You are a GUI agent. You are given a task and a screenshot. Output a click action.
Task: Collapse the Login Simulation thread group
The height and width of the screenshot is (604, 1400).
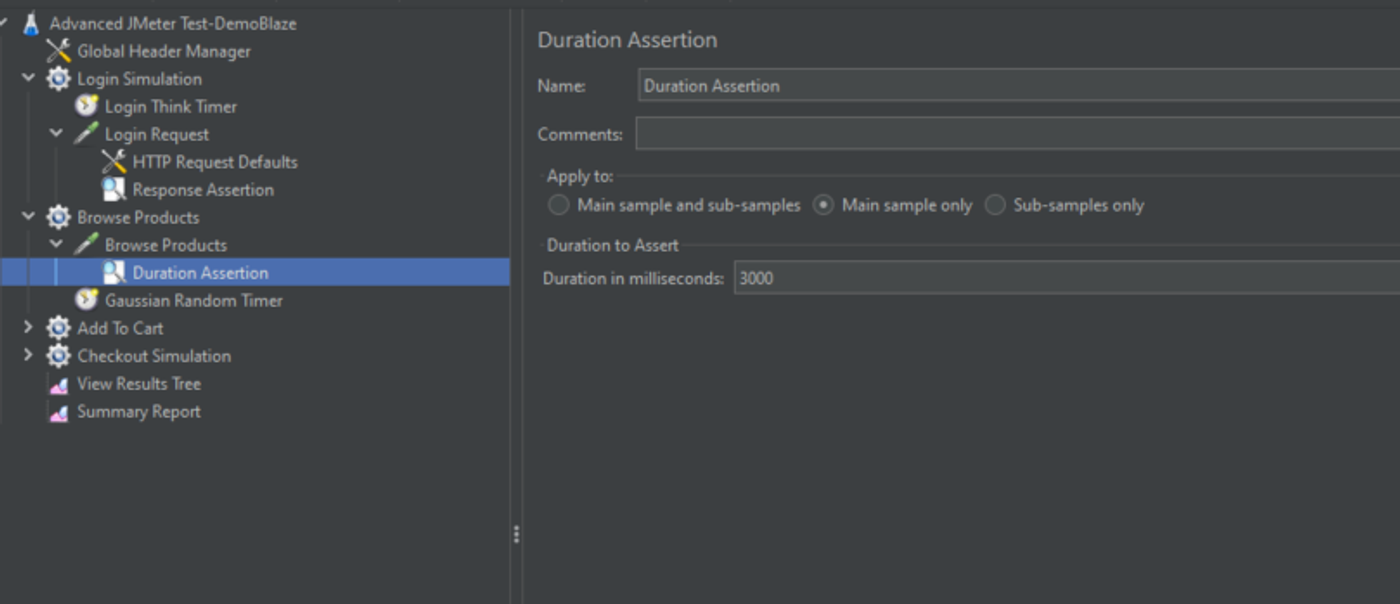tap(28, 78)
